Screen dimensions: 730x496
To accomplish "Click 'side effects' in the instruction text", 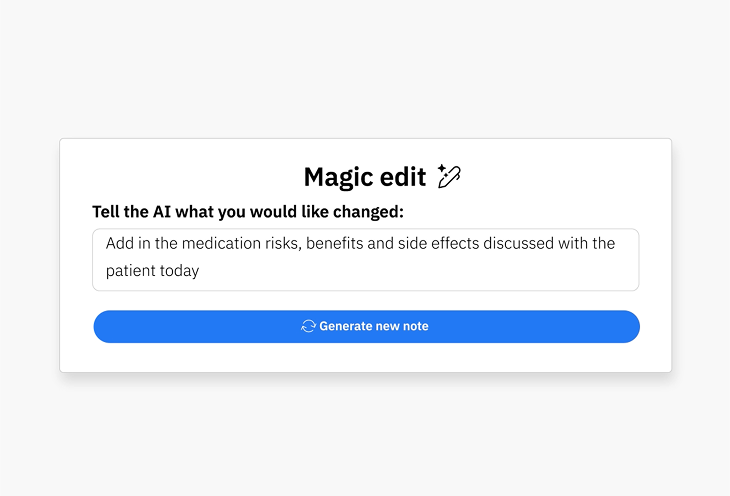I will pos(439,243).
